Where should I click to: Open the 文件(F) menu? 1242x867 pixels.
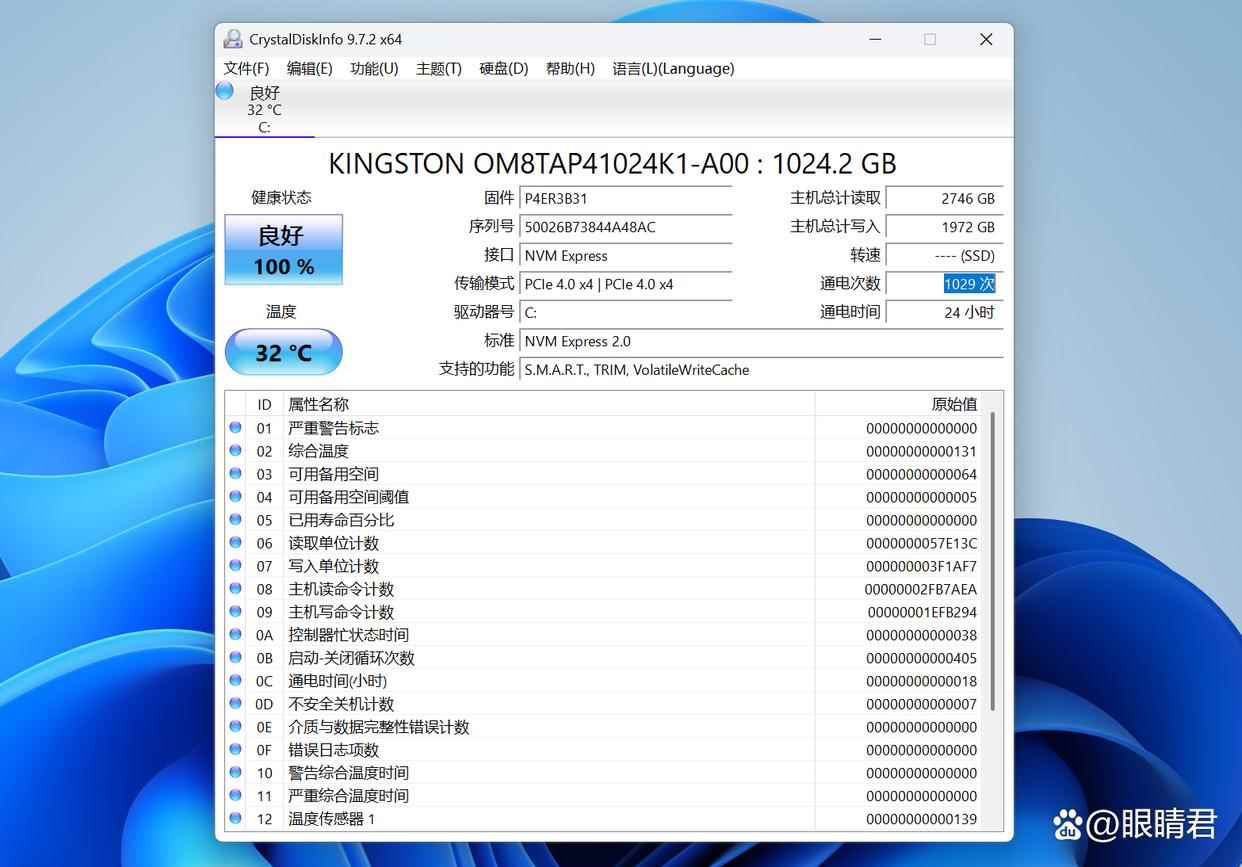pyautogui.click(x=246, y=68)
